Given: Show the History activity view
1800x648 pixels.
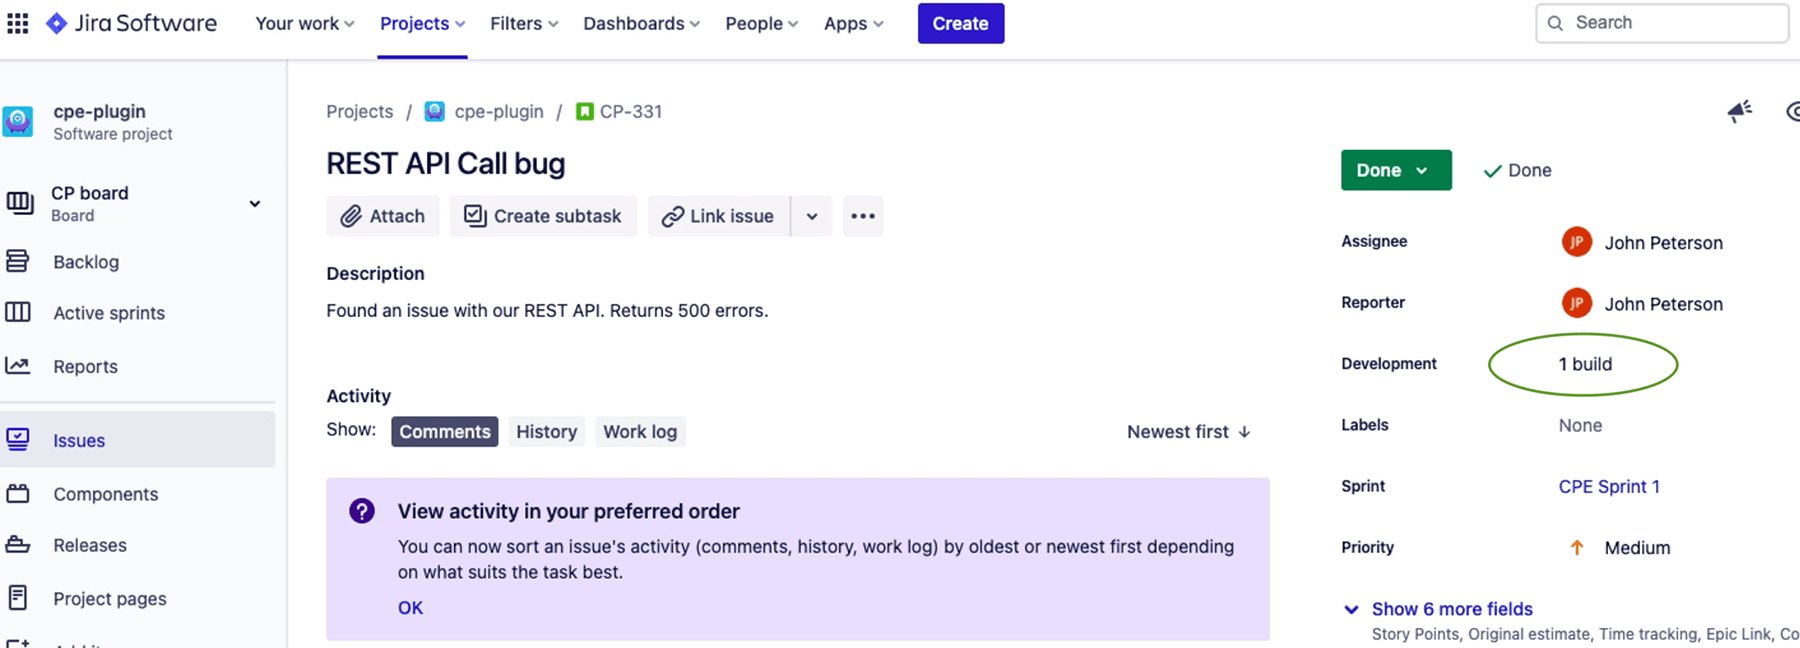Looking at the screenshot, I should tap(546, 432).
